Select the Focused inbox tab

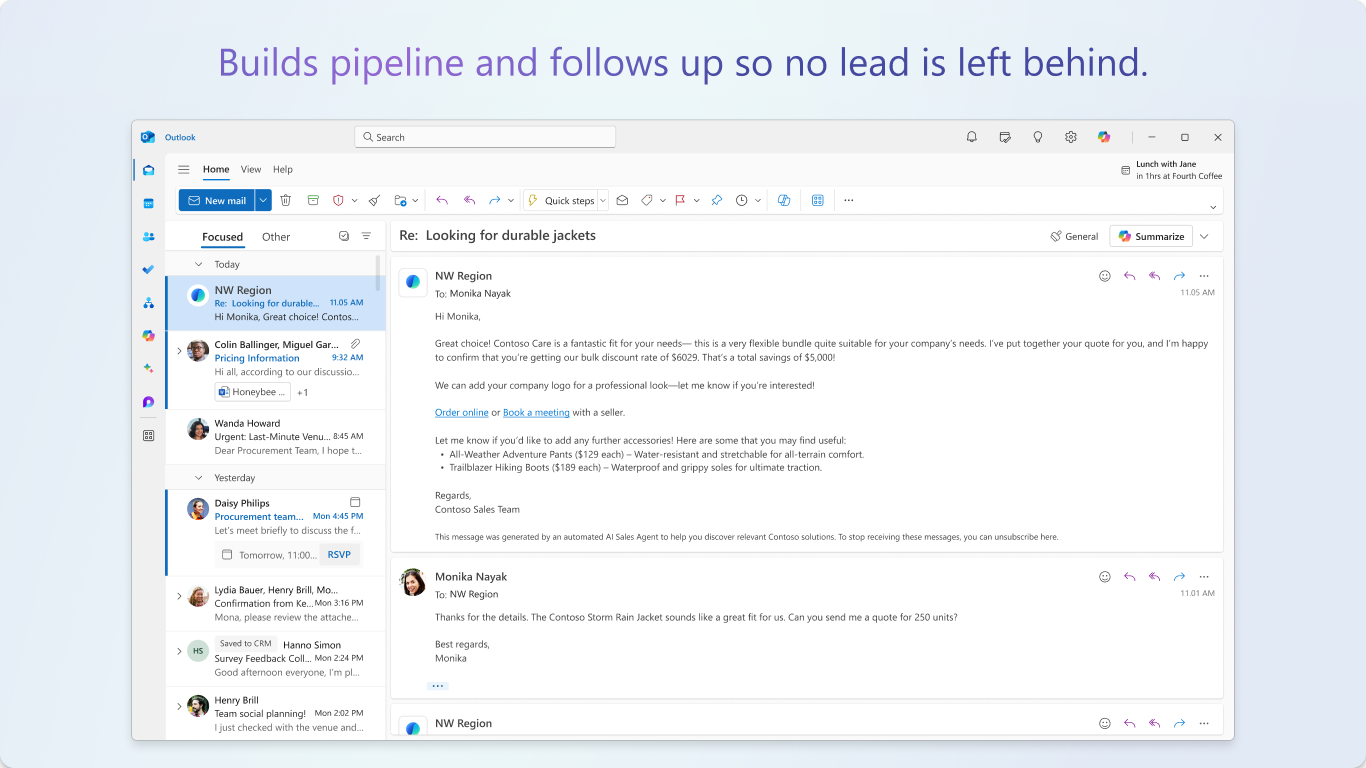pos(222,237)
